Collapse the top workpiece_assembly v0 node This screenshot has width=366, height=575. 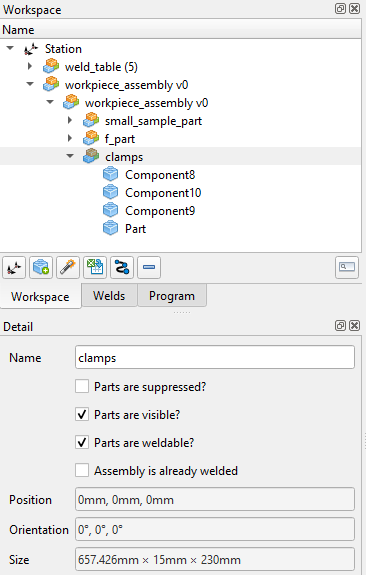[30, 84]
